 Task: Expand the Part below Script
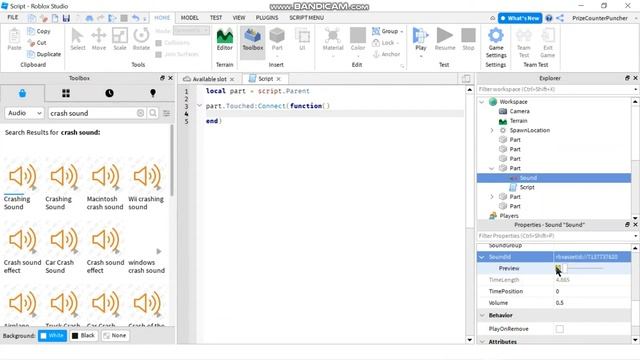(x=492, y=197)
